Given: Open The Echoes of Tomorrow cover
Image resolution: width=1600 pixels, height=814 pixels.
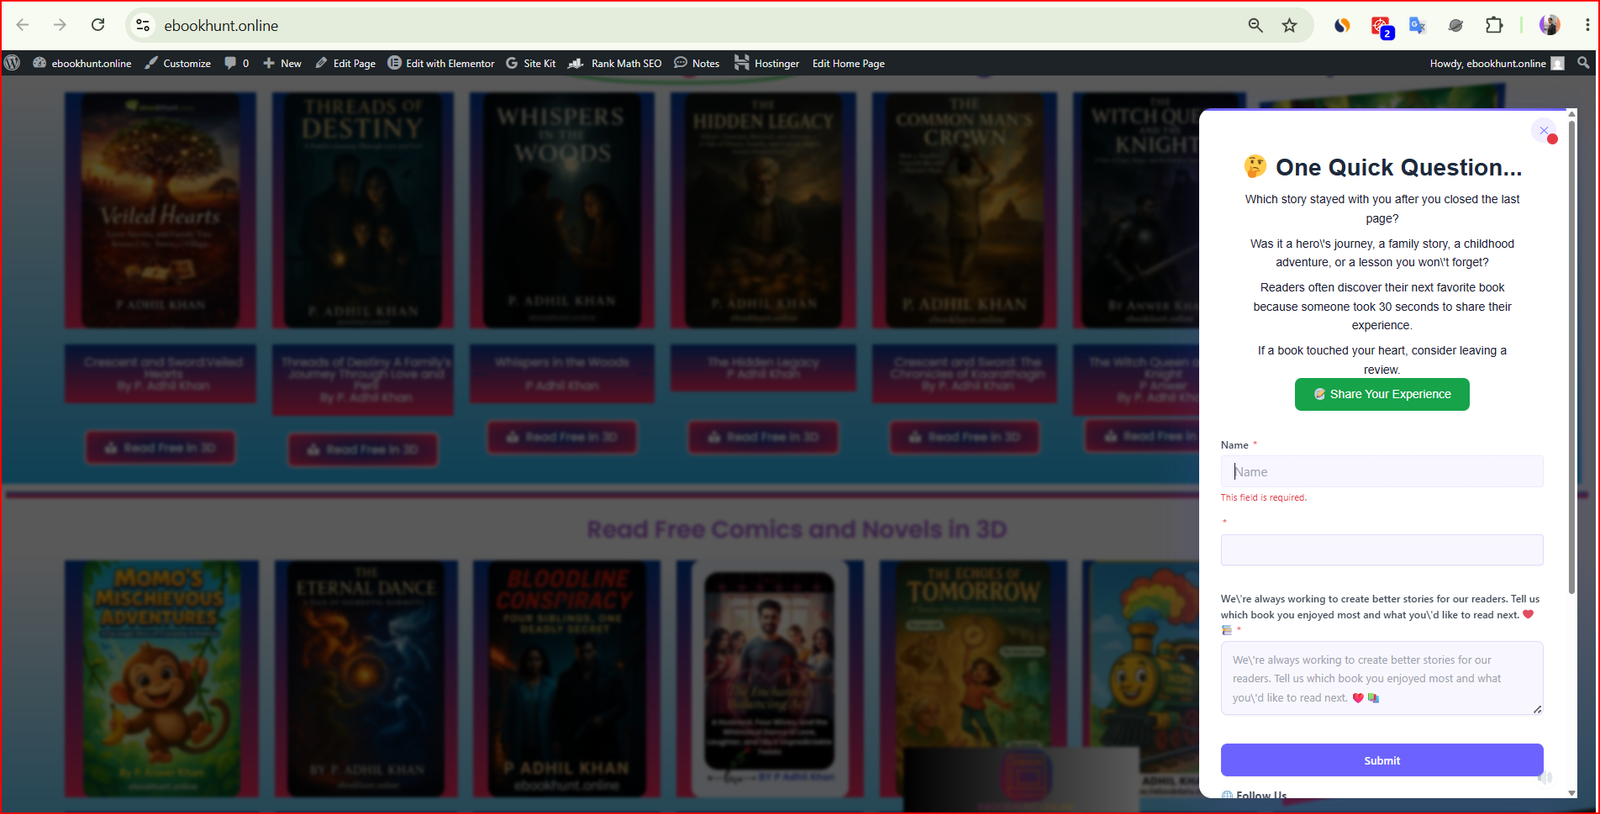Looking at the screenshot, I should [x=973, y=678].
